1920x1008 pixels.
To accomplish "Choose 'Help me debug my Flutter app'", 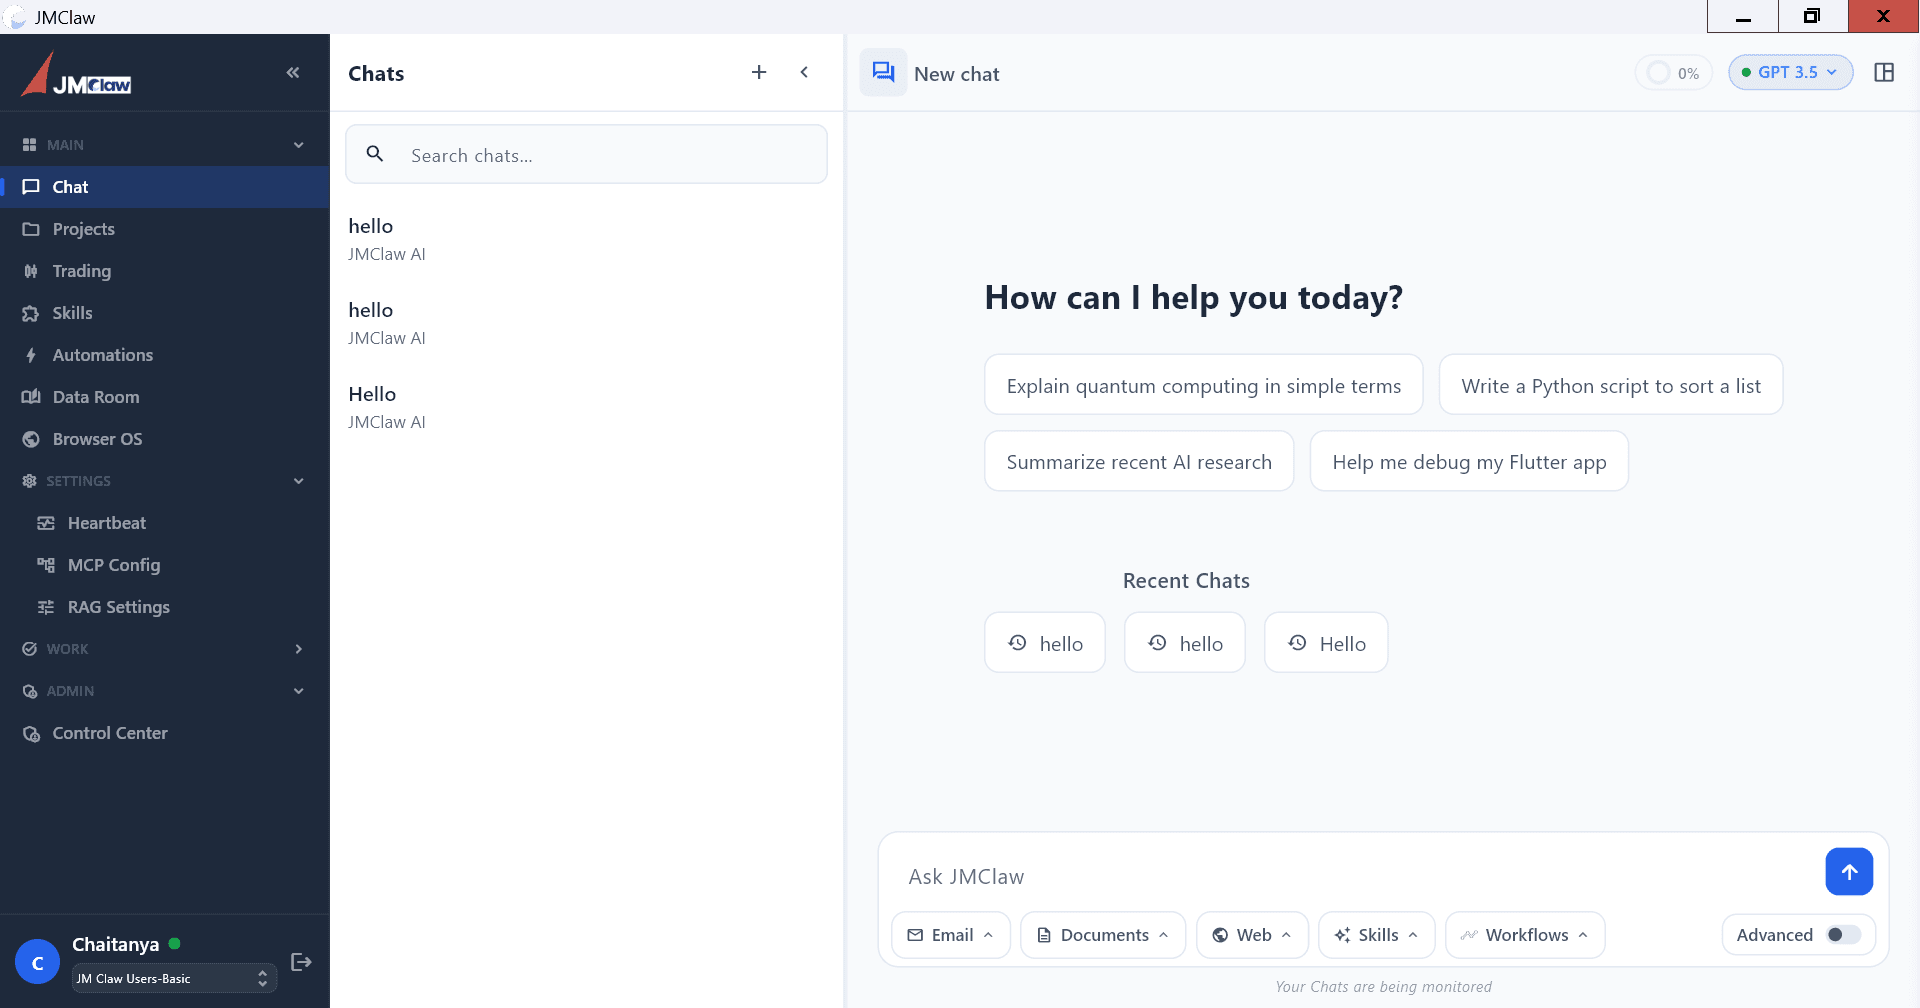I will (1469, 461).
